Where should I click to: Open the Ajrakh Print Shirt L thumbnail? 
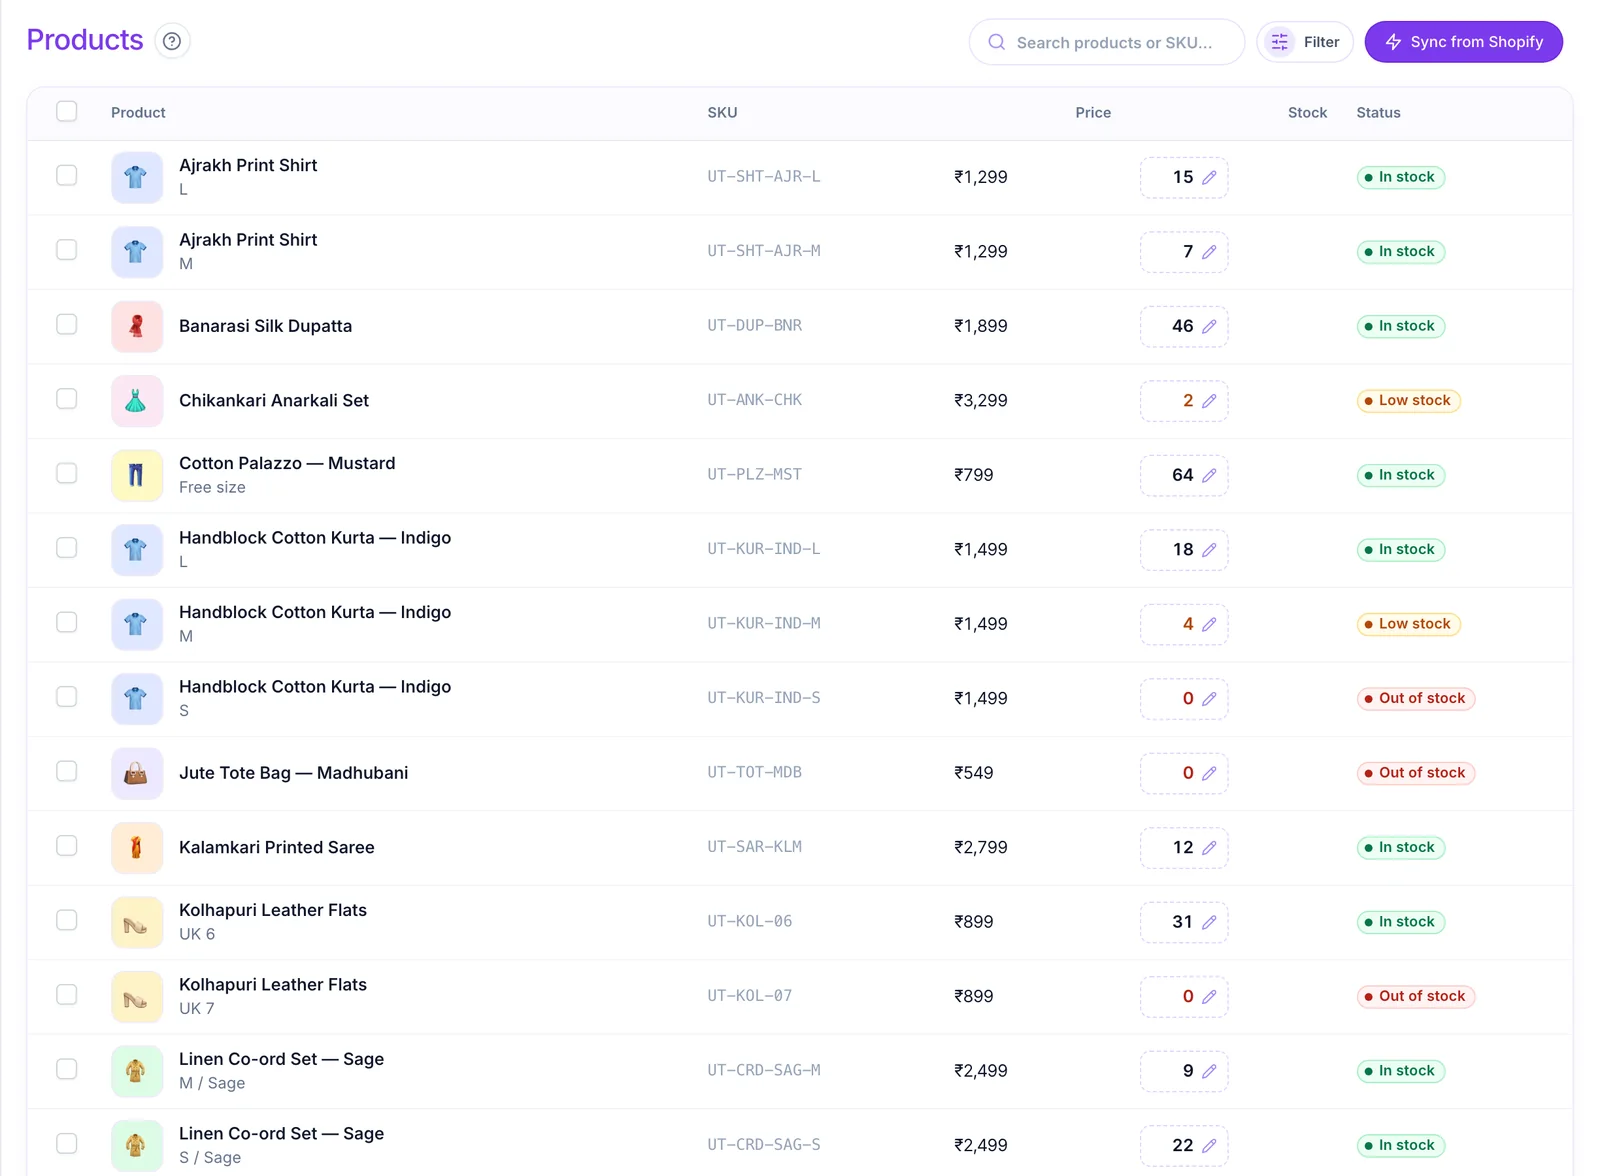point(137,177)
